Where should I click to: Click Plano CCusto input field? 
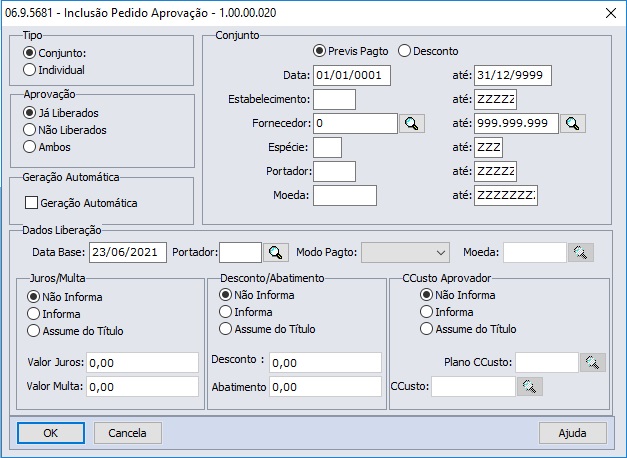pos(547,362)
